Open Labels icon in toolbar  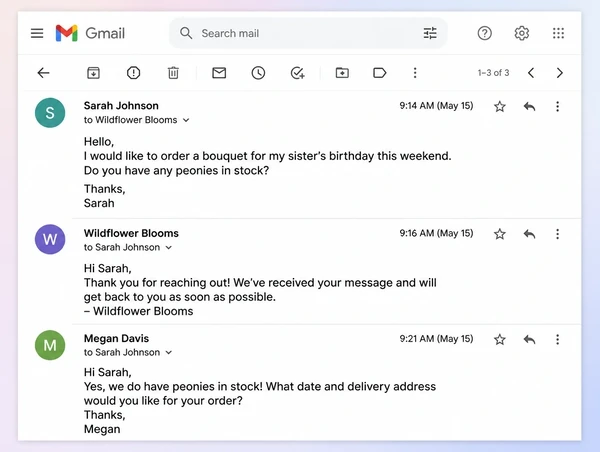pyautogui.click(x=379, y=73)
